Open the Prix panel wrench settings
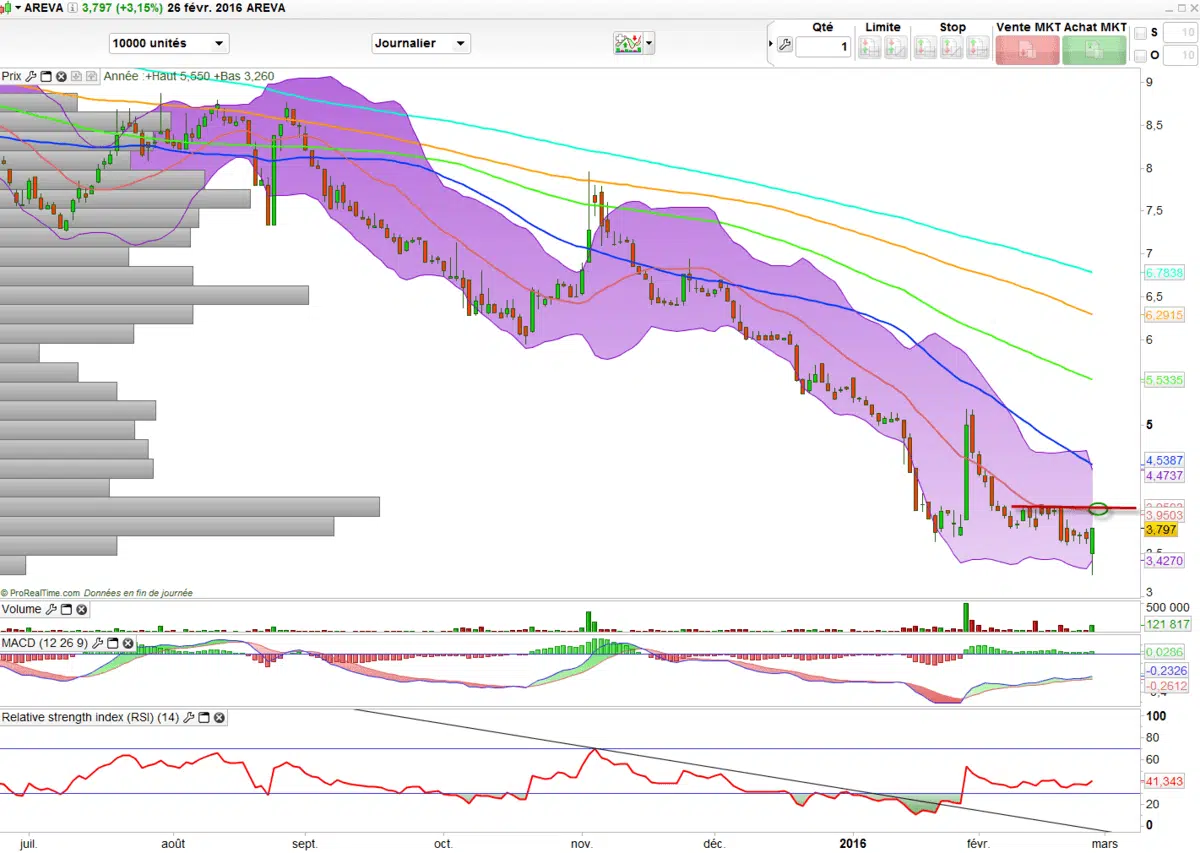This screenshot has width=1200, height=853. (x=31, y=76)
